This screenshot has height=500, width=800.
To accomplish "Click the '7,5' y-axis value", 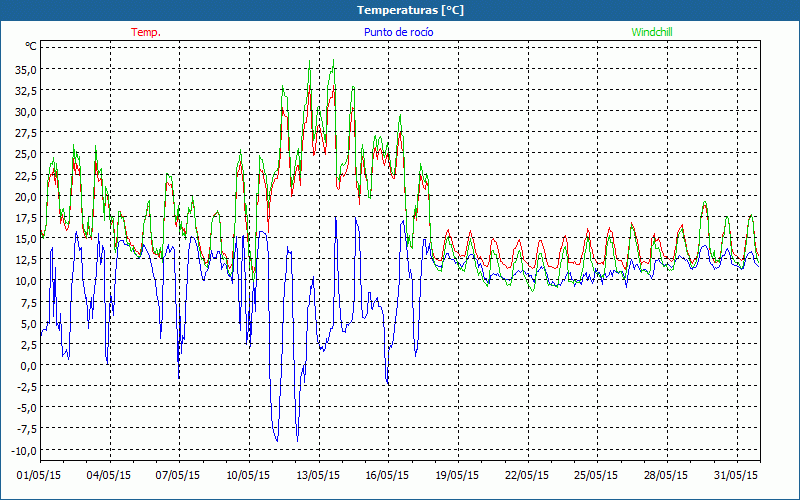I will coord(29,303).
